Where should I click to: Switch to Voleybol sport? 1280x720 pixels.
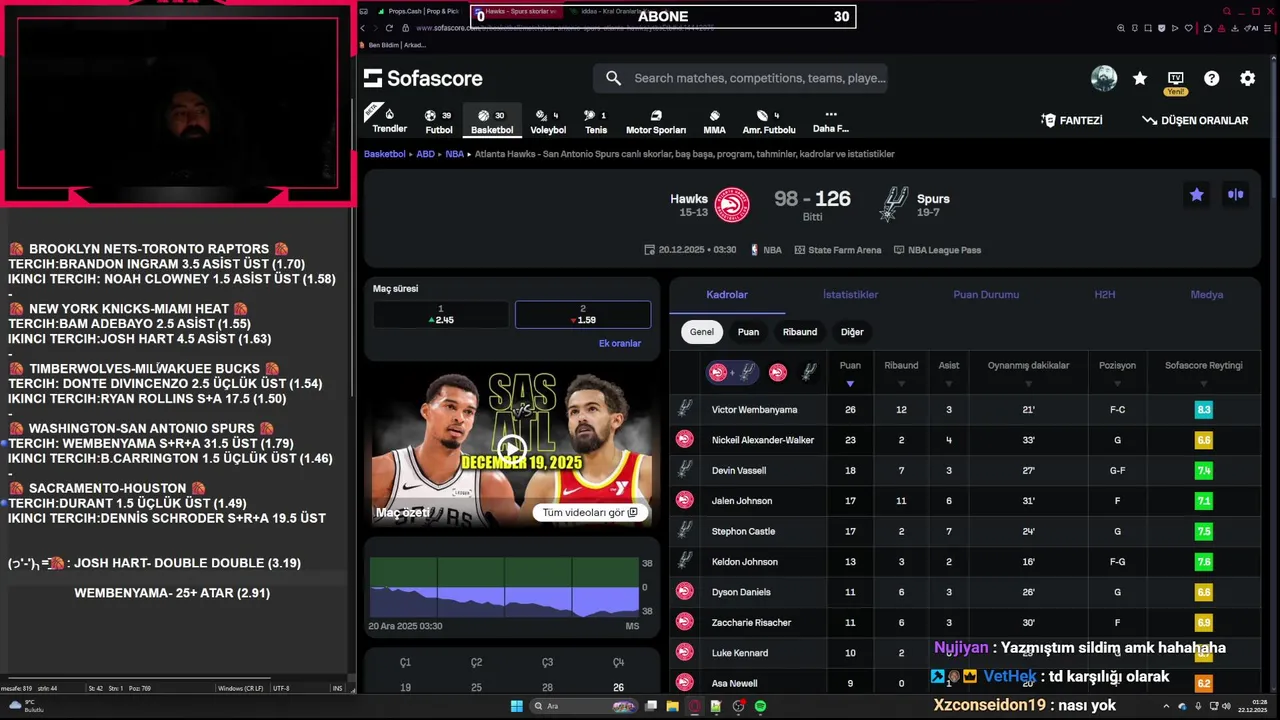coord(548,121)
